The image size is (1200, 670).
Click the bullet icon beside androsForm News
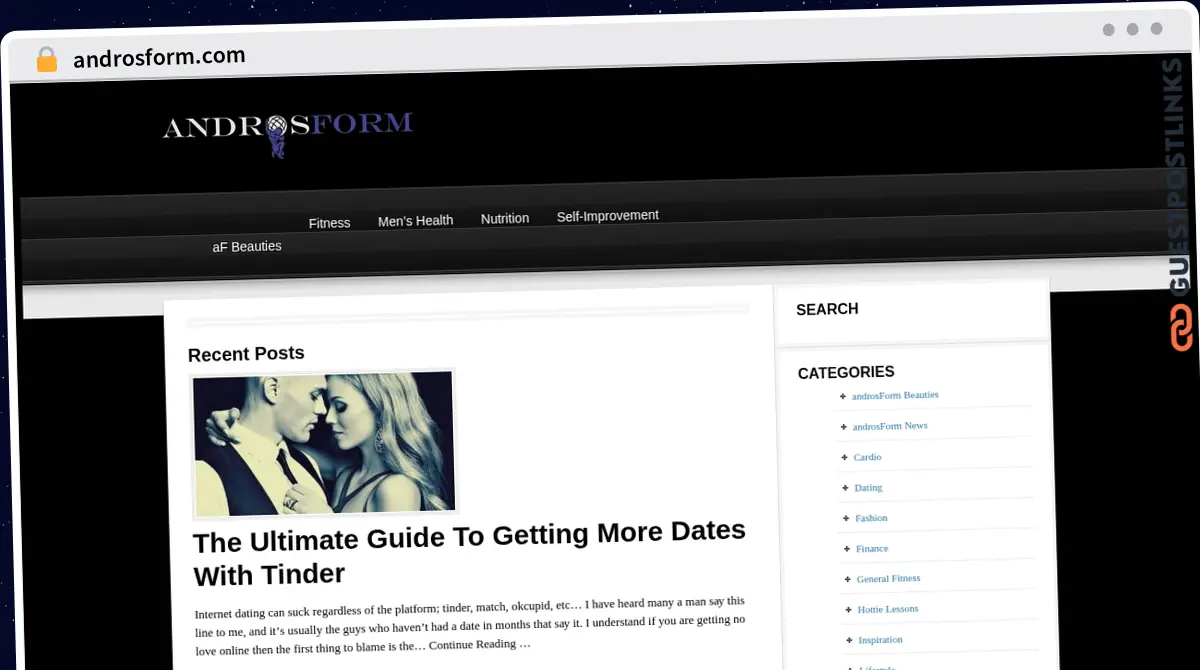843,427
